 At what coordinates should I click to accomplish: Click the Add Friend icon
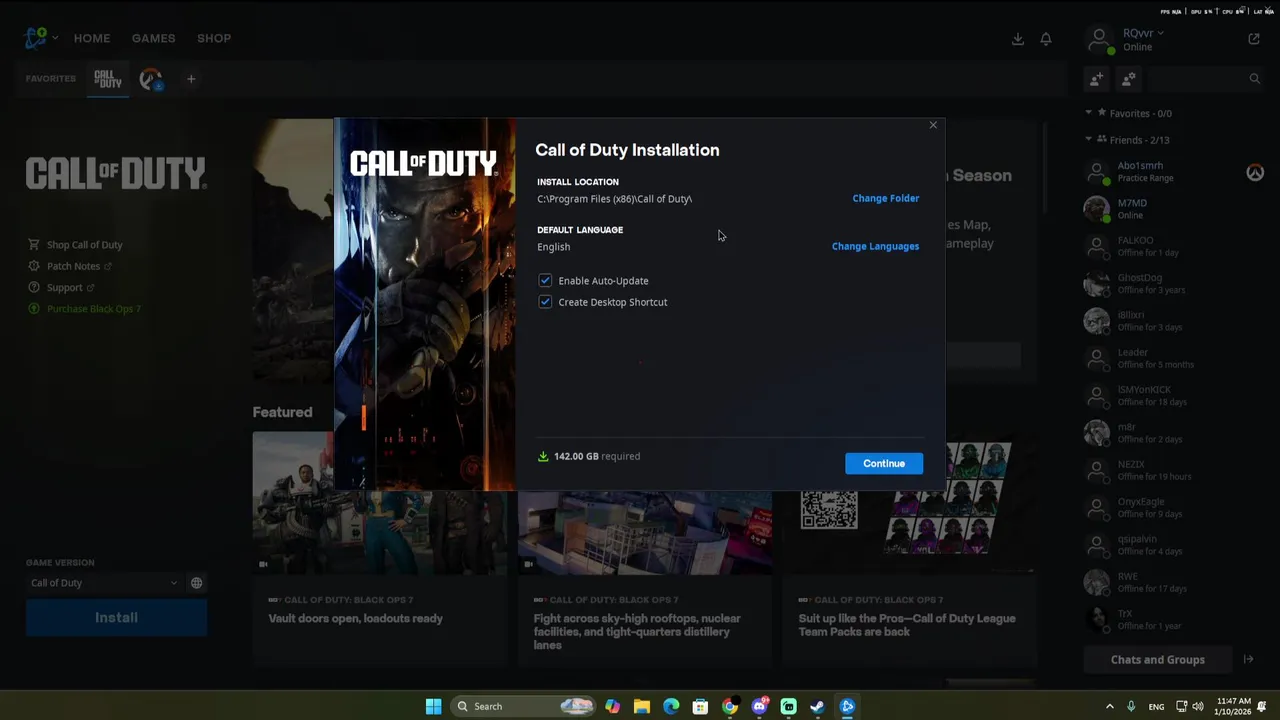(x=1097, y=78)
